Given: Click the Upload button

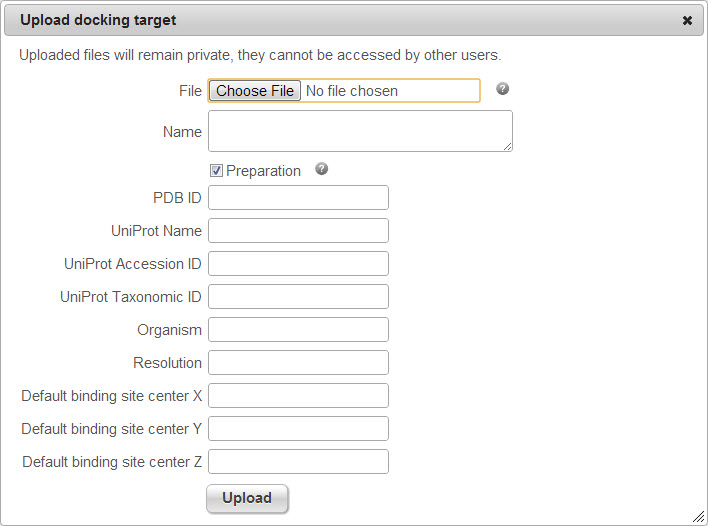Looking at the screenshot, I should pyautogui.click(x=247, y=498).
